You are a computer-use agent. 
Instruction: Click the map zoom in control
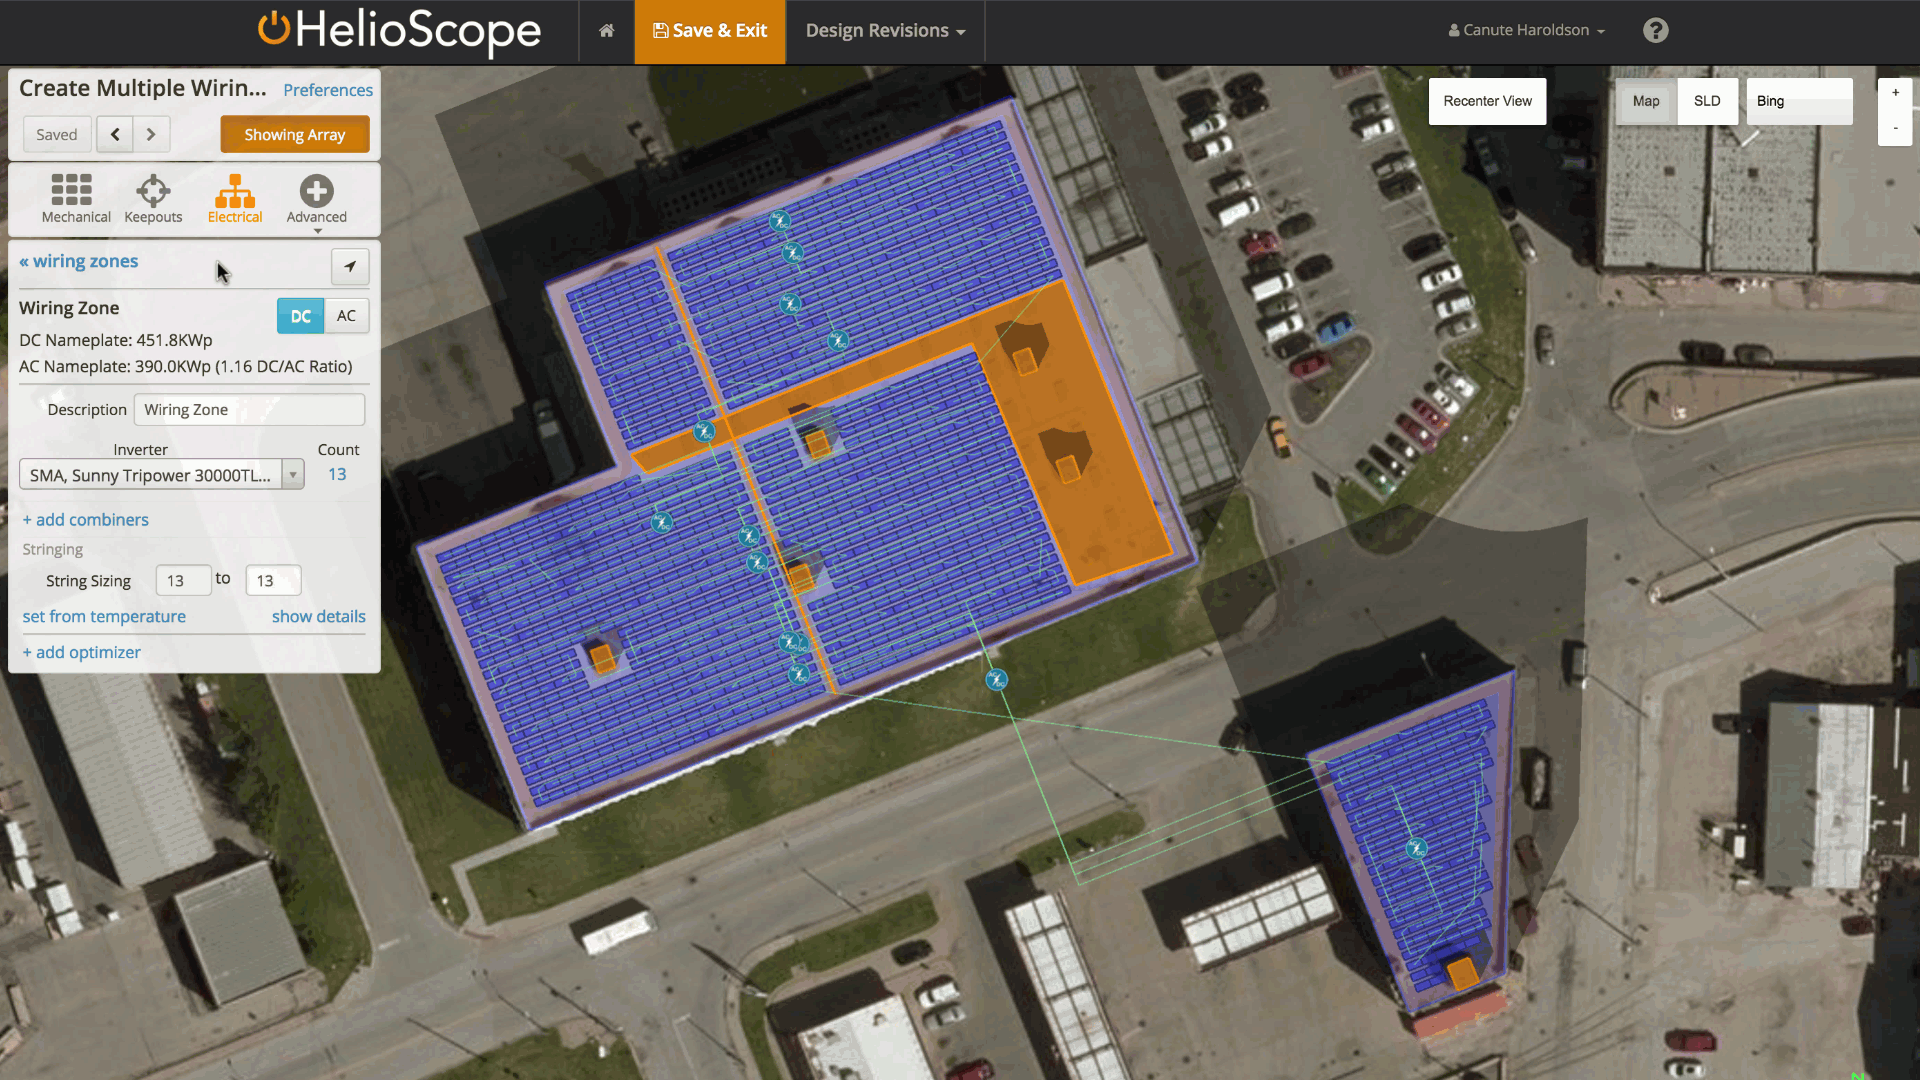coord(1896,91)
